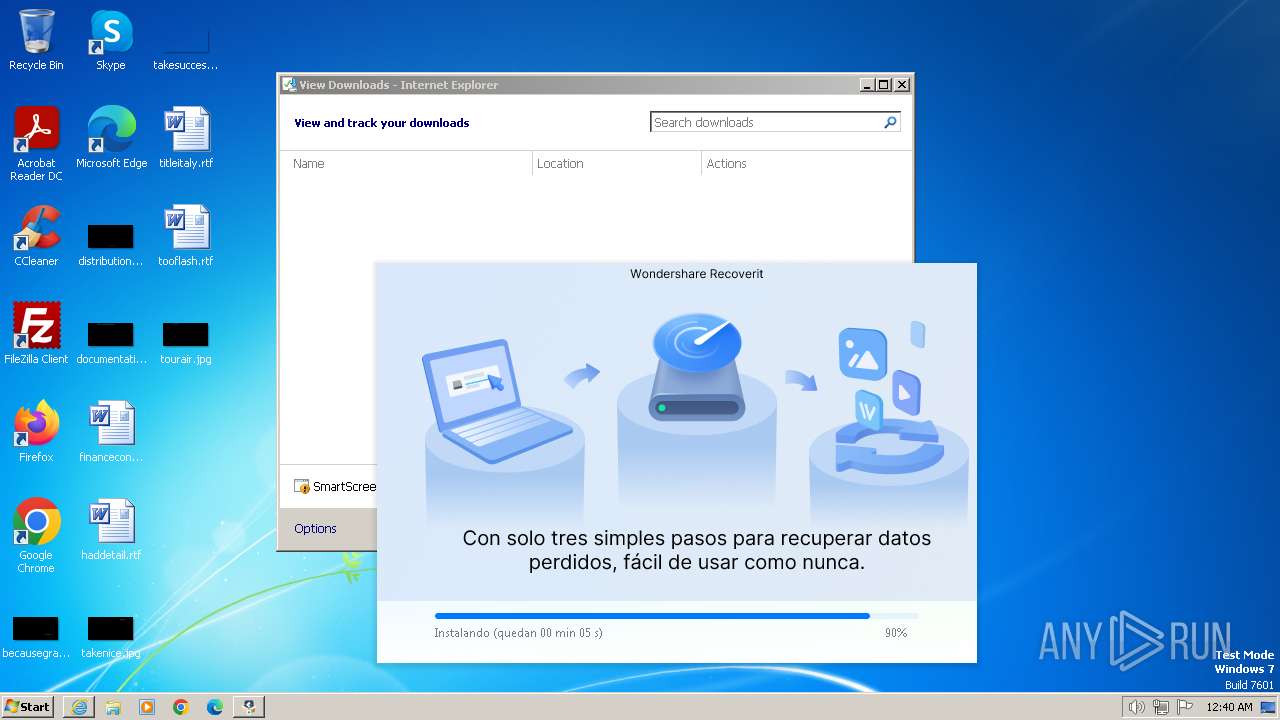Click the volume speaker tray icon

[x=1136, y=707]
